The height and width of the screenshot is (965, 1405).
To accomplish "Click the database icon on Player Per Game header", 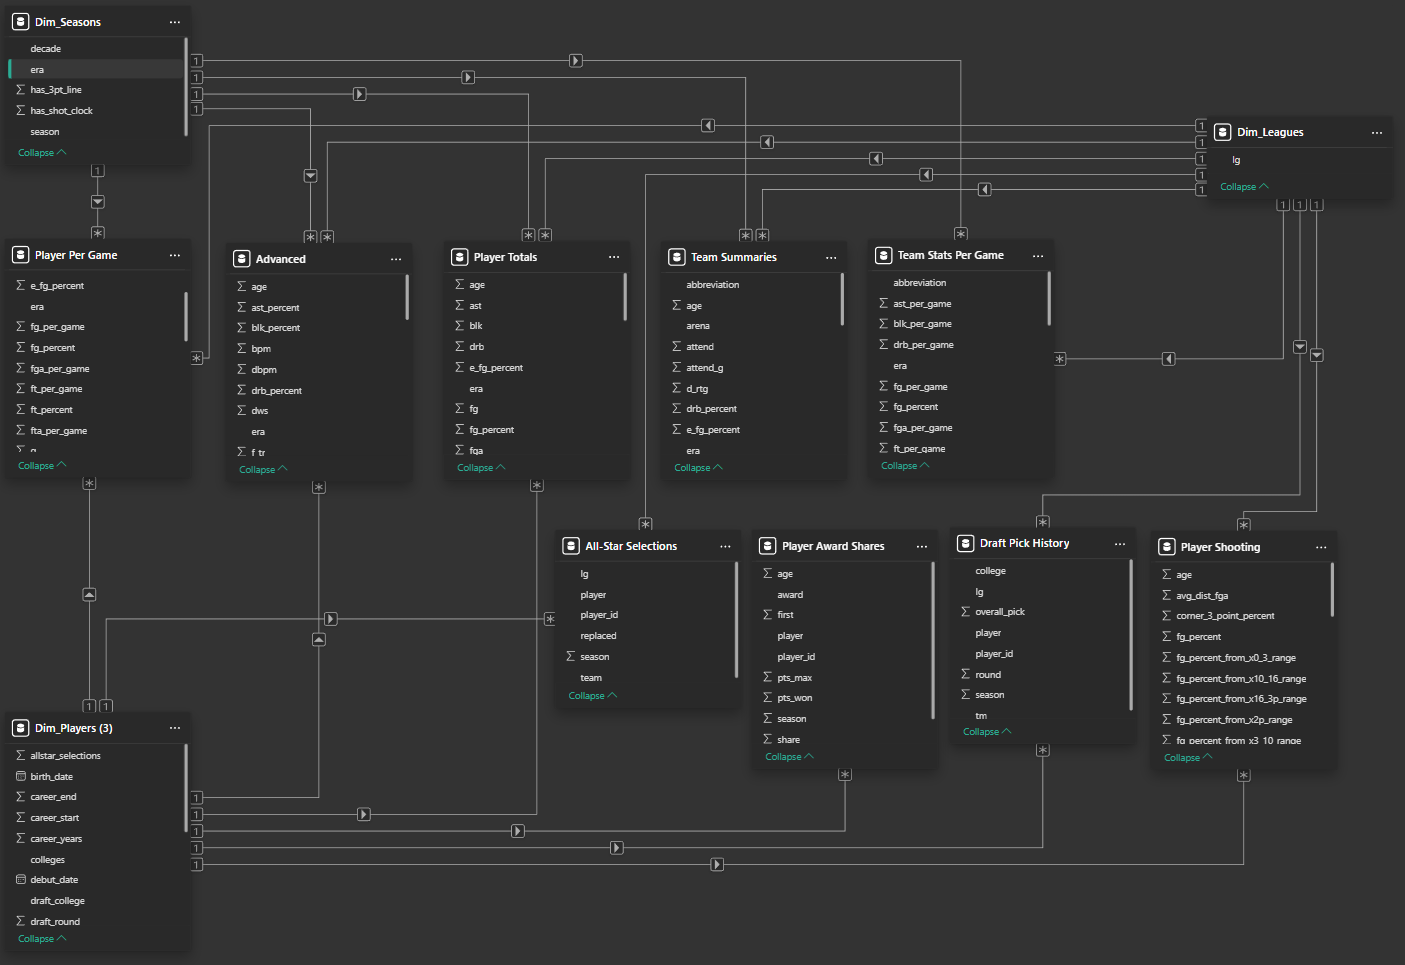I will pyautogui.click(x=20, y=254).
